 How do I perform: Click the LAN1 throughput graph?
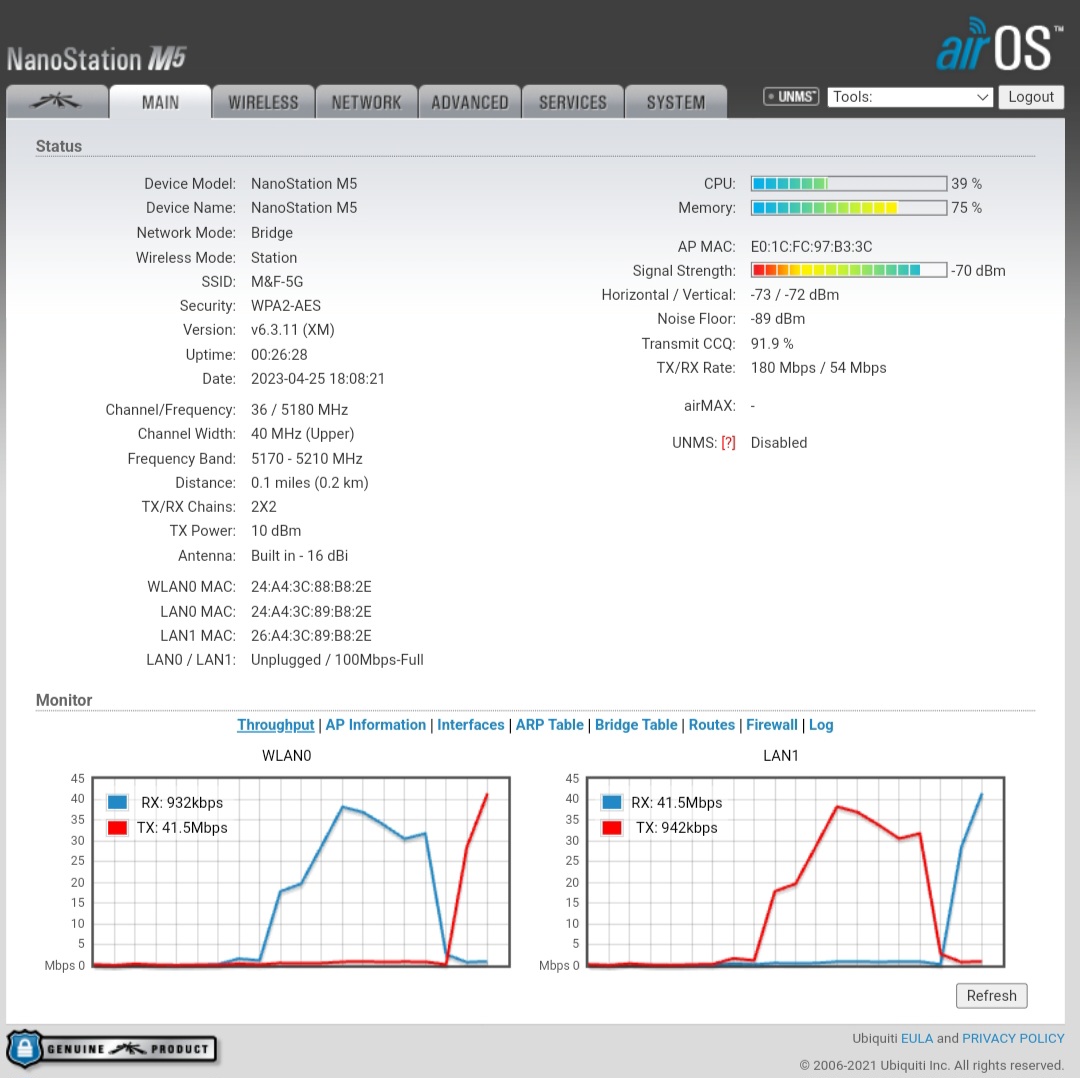[796, 872]
